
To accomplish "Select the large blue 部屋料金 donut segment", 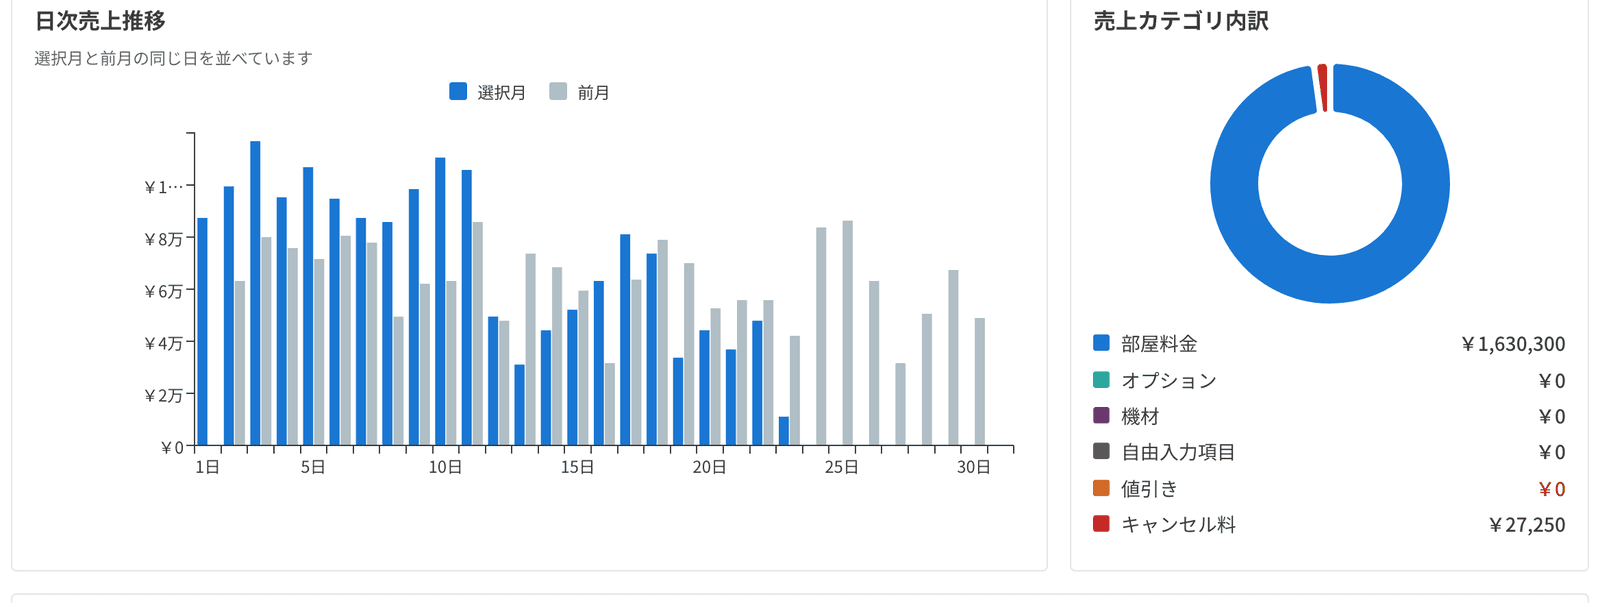I will 1330,280.
